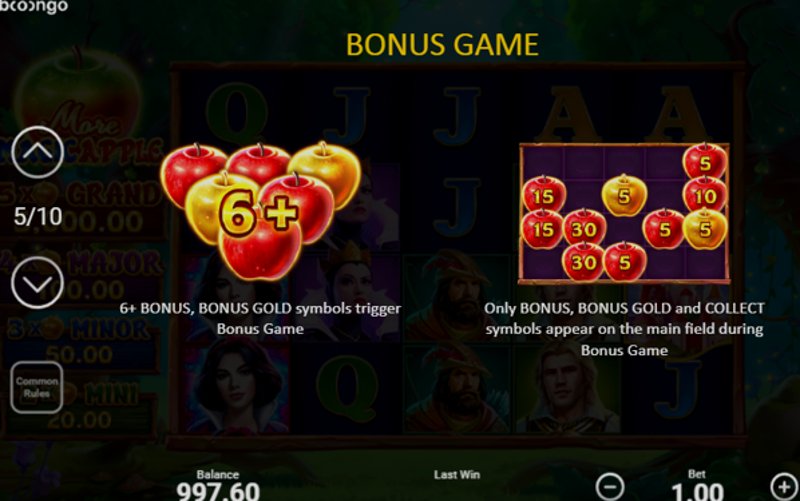Click the 6+ BONUS trigger description text
Viewport: 800px width, 501px height.
coord(260,318)
